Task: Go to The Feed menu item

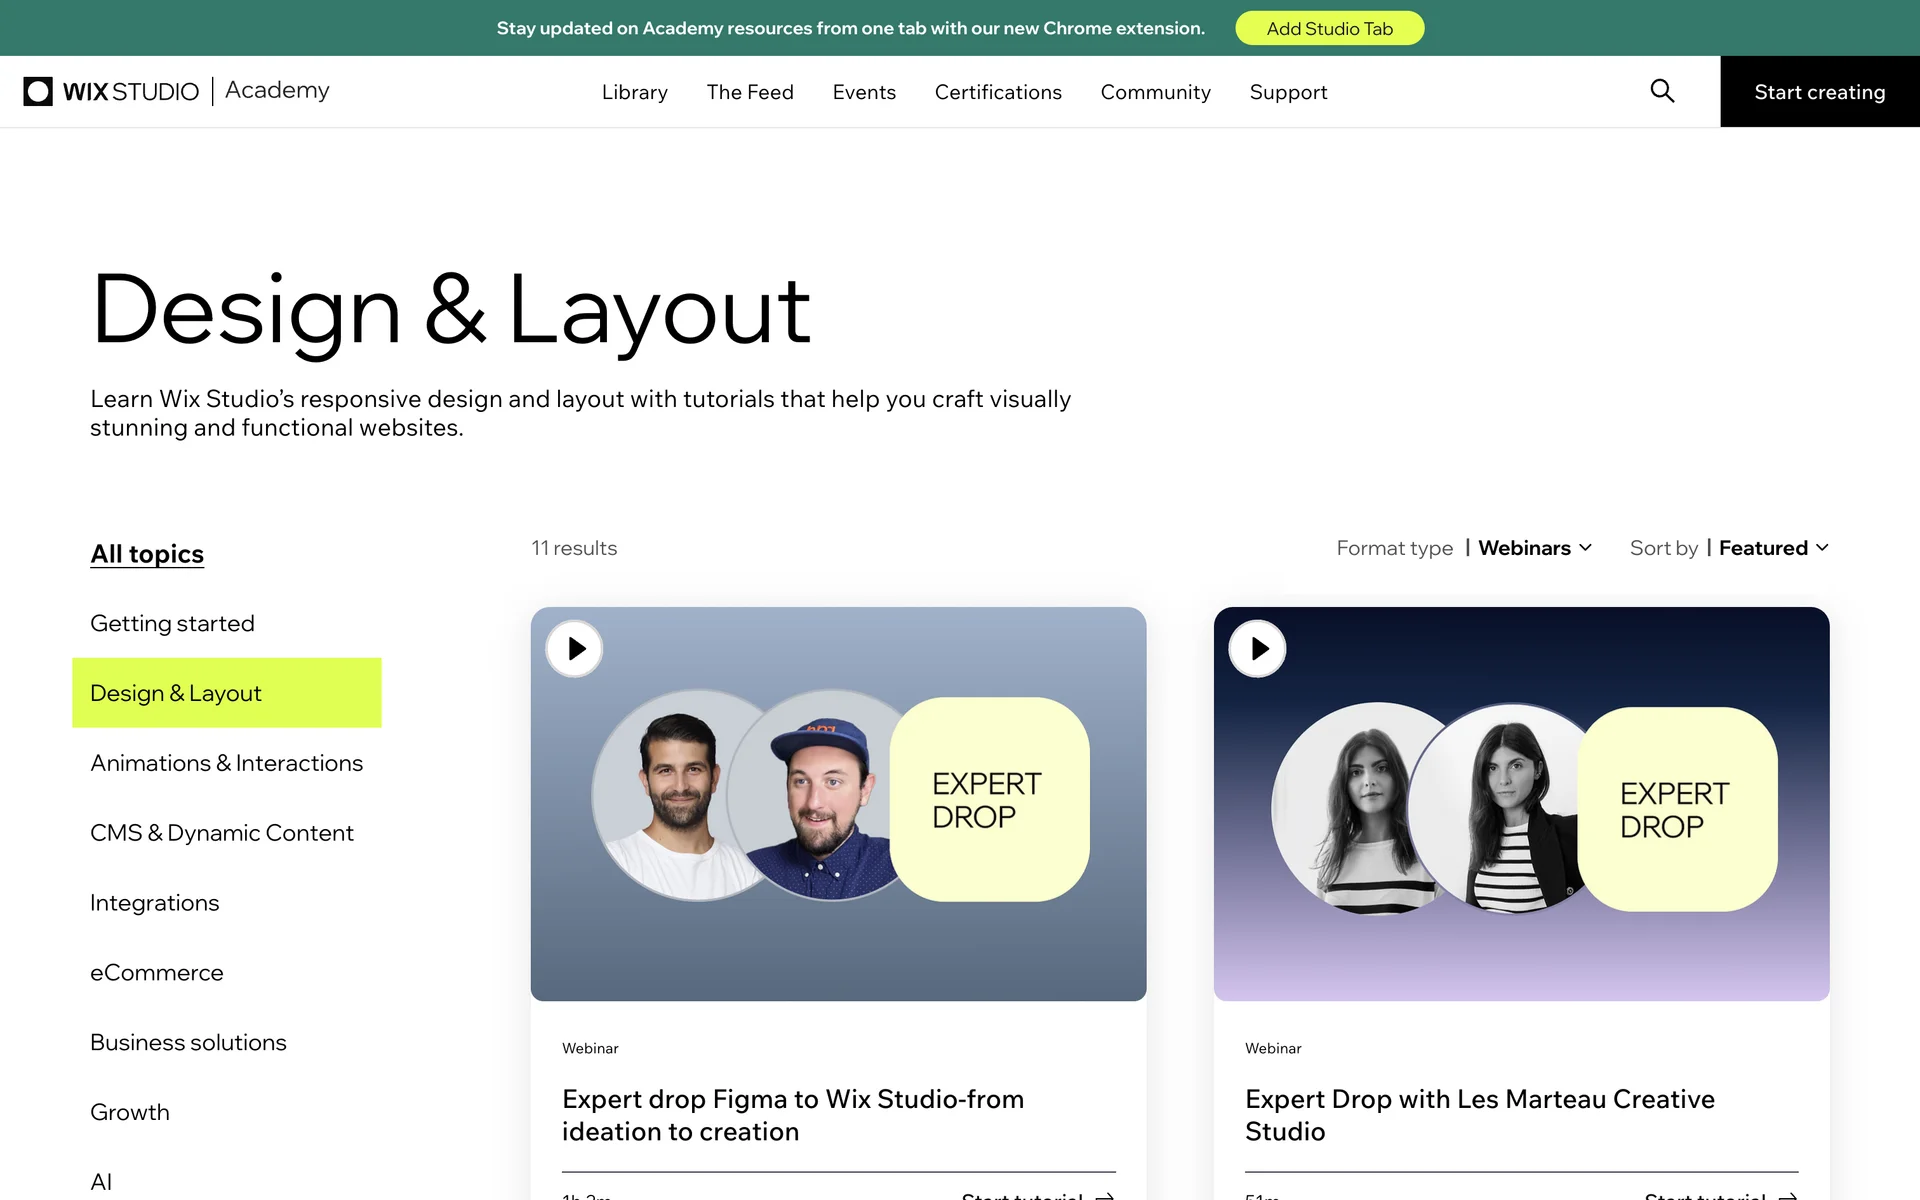Action: pos(750,92)
